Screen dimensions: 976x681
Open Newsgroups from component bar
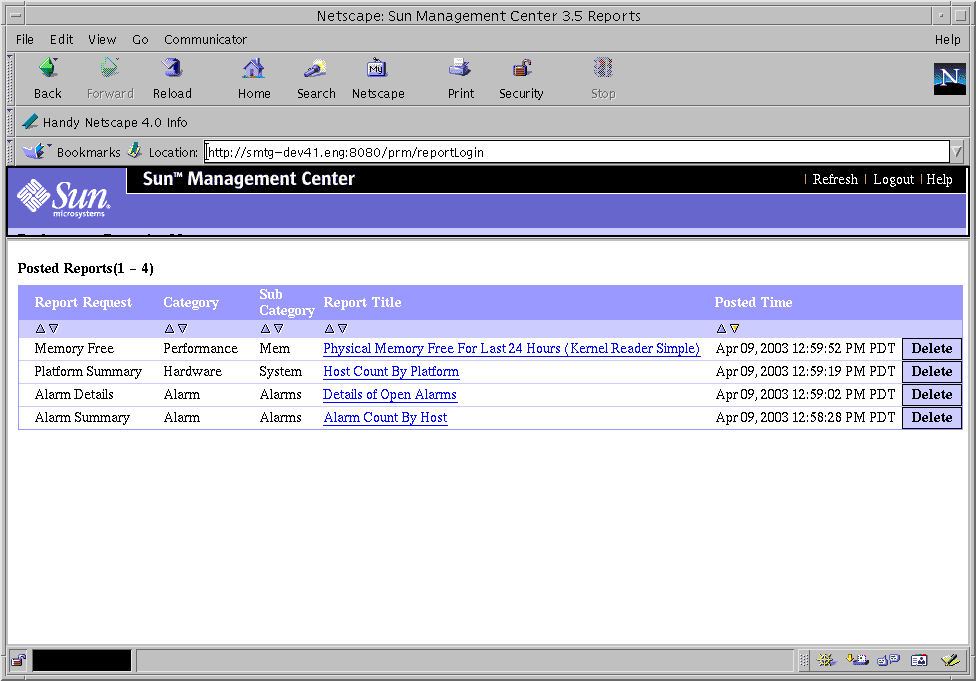pyautogui.click(x=888, y=660)
